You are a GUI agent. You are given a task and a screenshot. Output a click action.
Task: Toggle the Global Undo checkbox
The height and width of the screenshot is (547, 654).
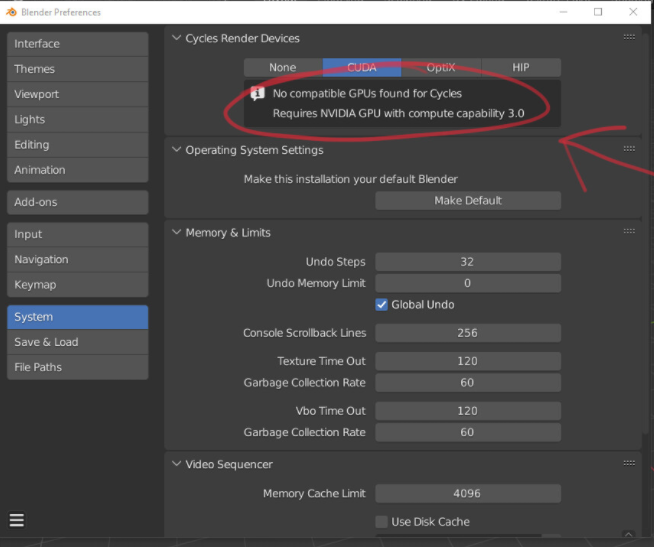(x=381, y=305)
